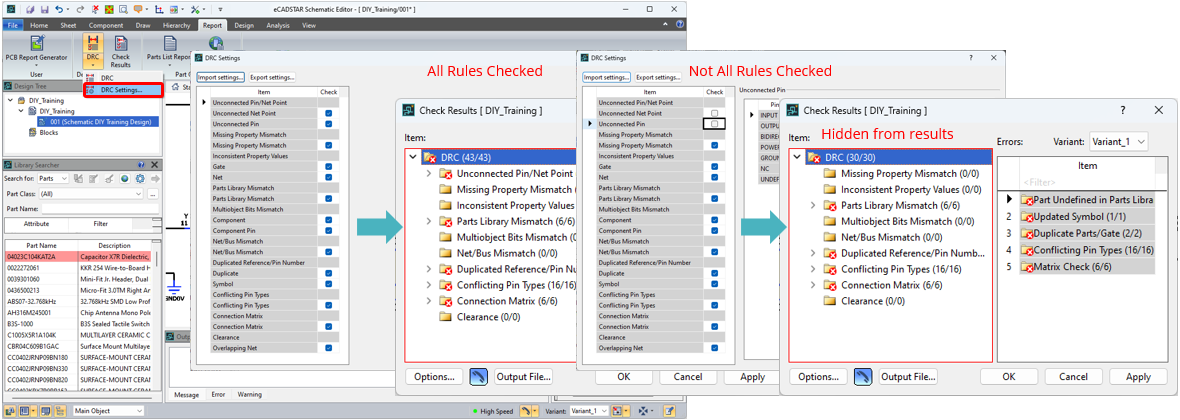Open the Search for Parts dropdown

pos(53,178)
